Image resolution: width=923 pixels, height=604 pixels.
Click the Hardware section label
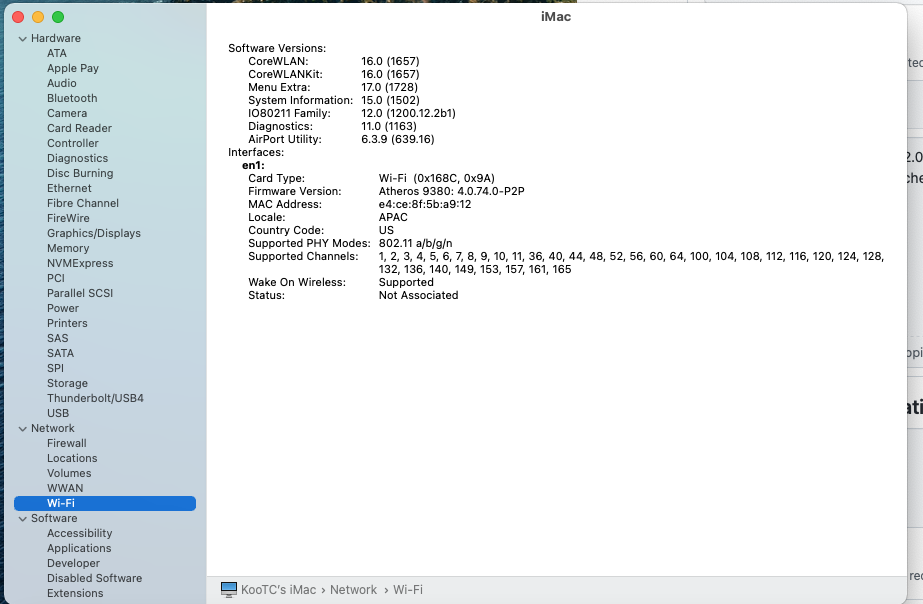pos(56,38)
